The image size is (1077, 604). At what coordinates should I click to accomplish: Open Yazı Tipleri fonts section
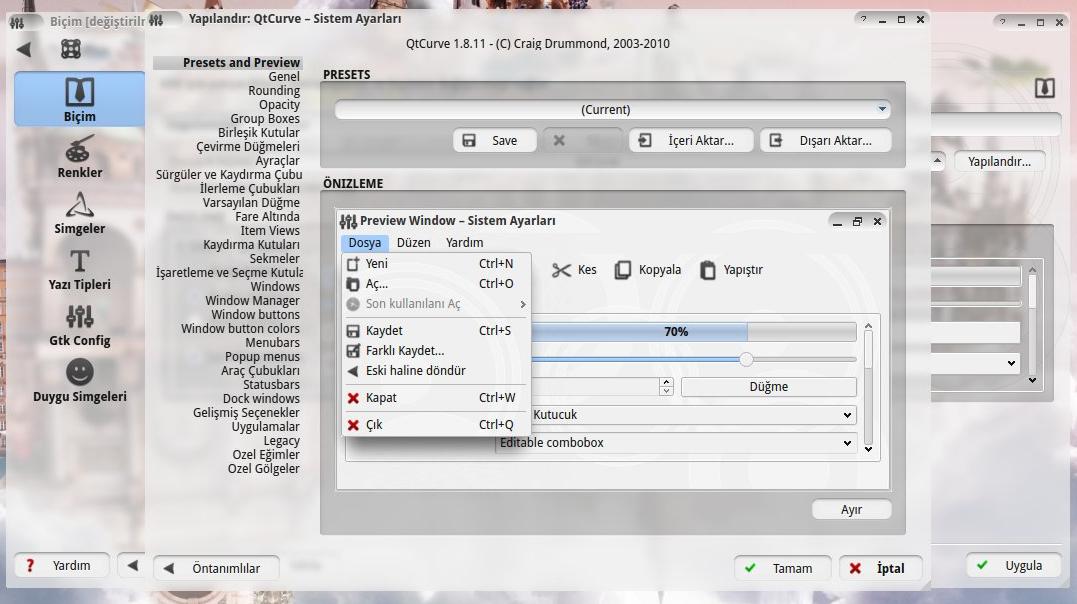click(x=80, y=269)
